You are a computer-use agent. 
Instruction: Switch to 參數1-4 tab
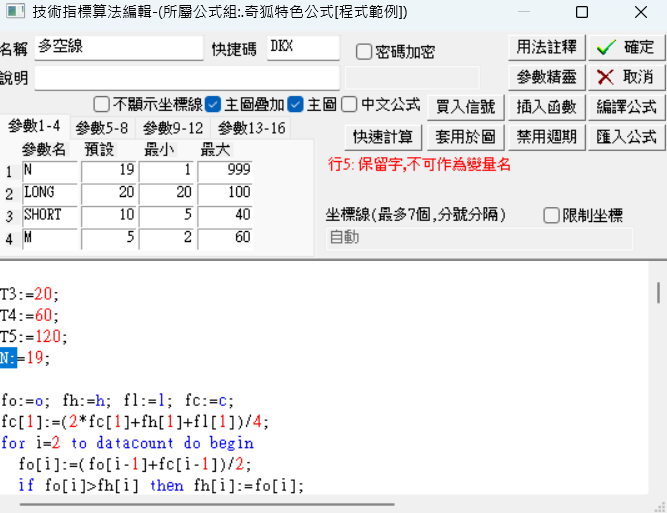[34, 126]
